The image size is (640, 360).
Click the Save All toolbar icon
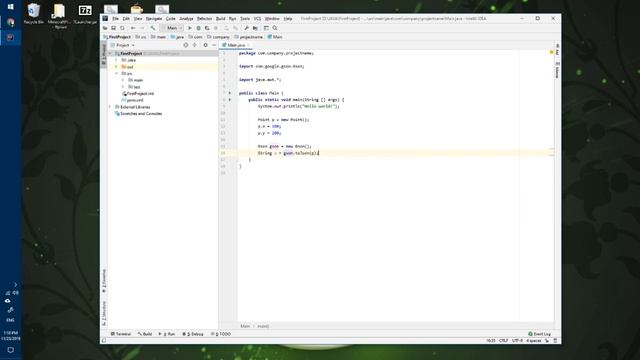[x=113, y=28]
